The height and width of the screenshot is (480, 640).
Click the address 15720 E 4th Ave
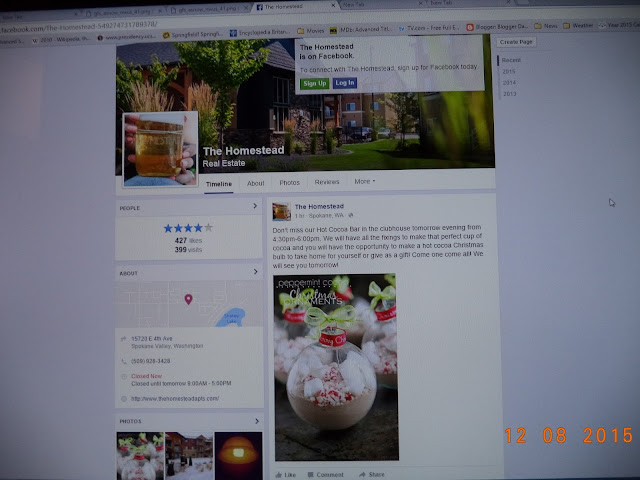pyautogui.click(x=152, y=338)
